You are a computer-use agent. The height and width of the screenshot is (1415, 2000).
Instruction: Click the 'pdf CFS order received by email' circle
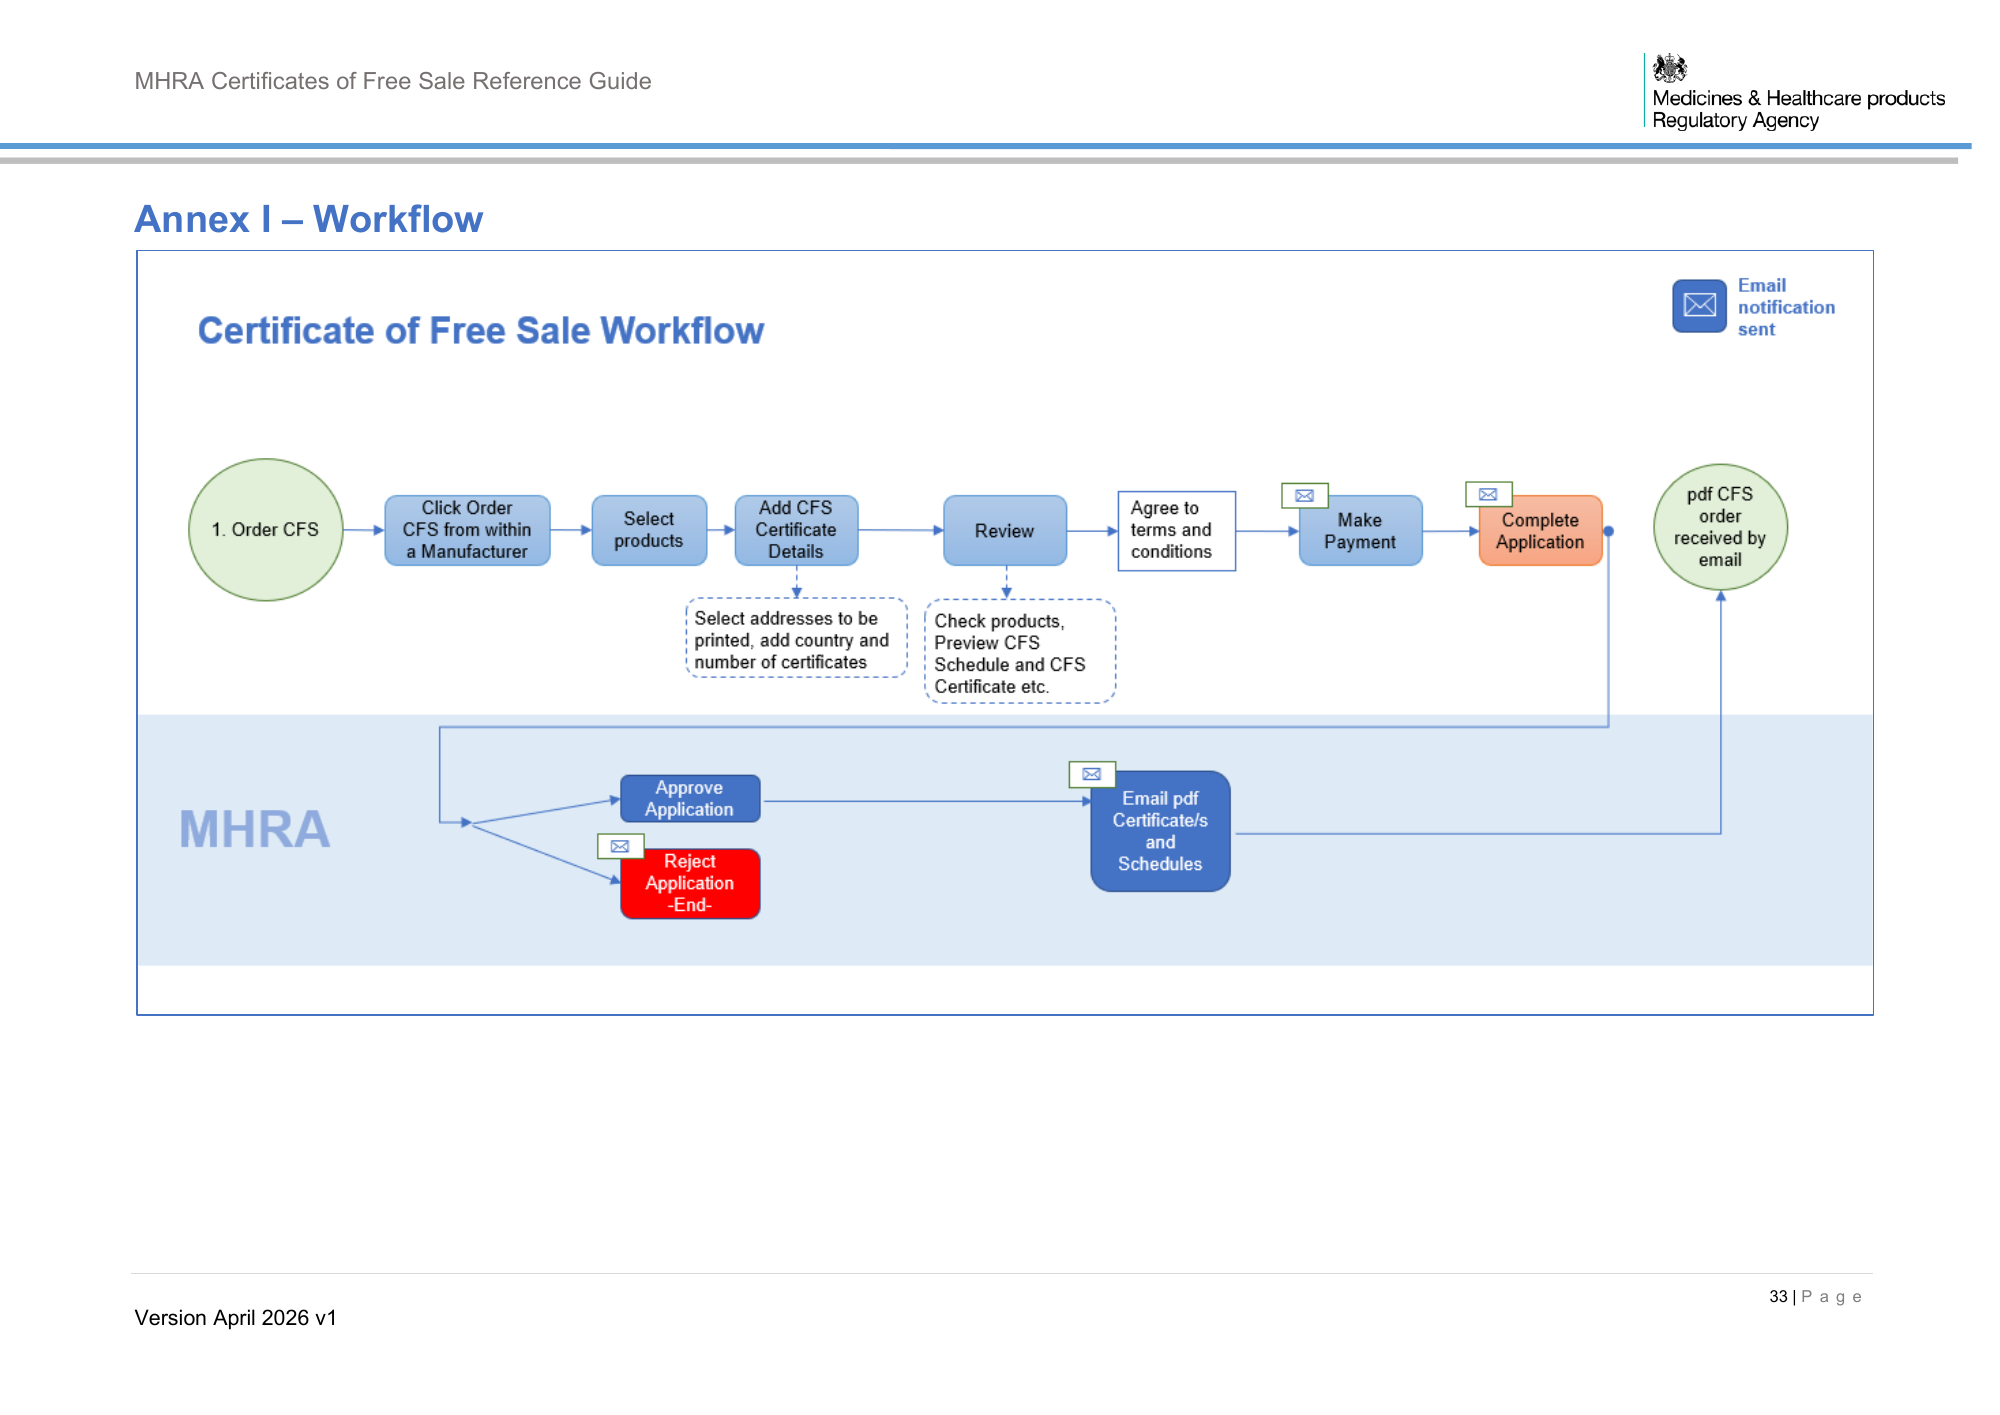click(1720, 527)
